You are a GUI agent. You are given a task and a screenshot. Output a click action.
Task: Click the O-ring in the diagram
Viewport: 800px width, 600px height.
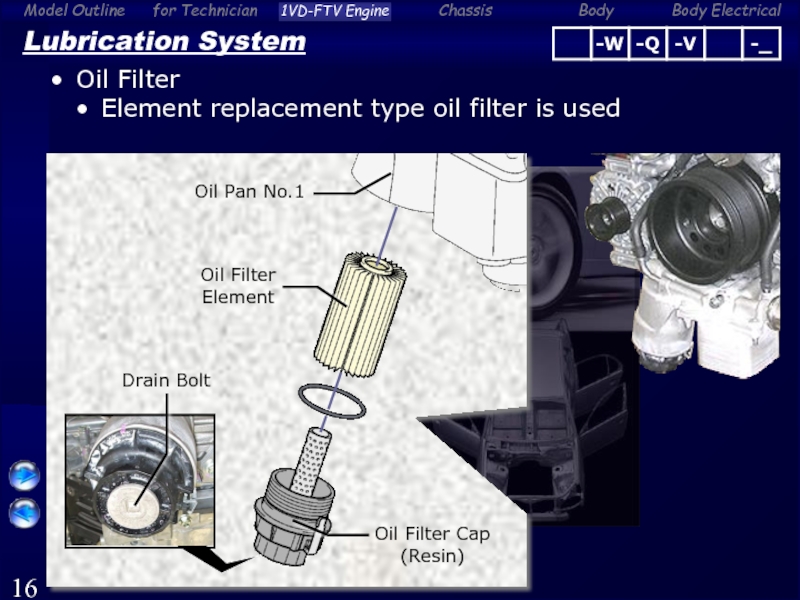tap(332, 402)
